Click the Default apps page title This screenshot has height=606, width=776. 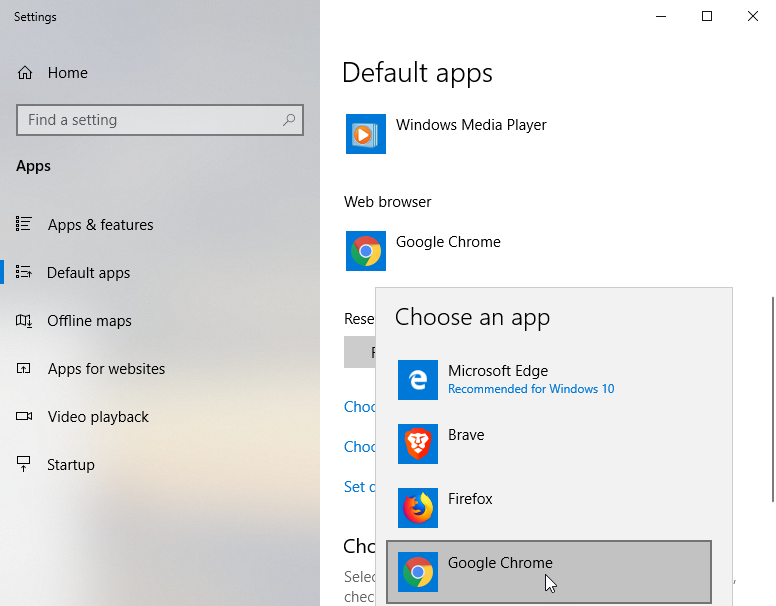tap(417, 72)
